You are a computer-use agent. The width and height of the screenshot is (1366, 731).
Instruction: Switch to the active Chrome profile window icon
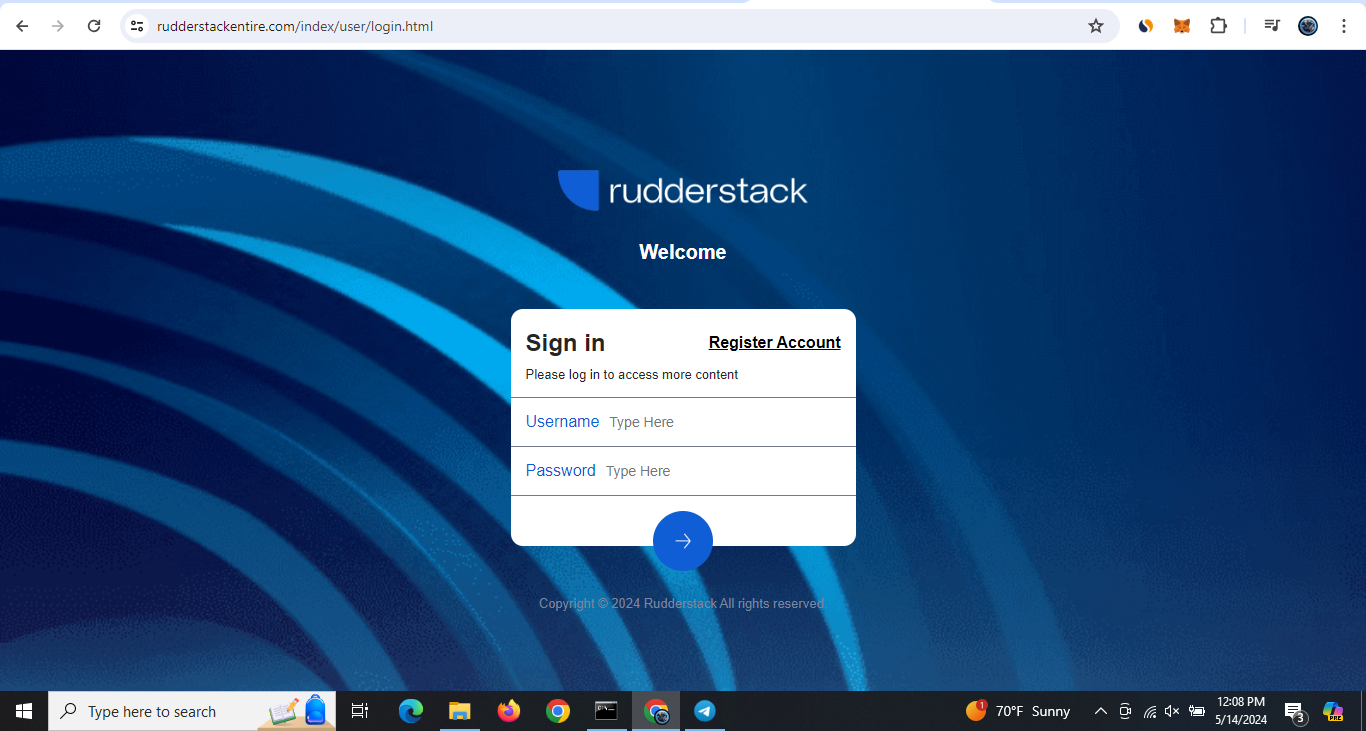(656, 711)
